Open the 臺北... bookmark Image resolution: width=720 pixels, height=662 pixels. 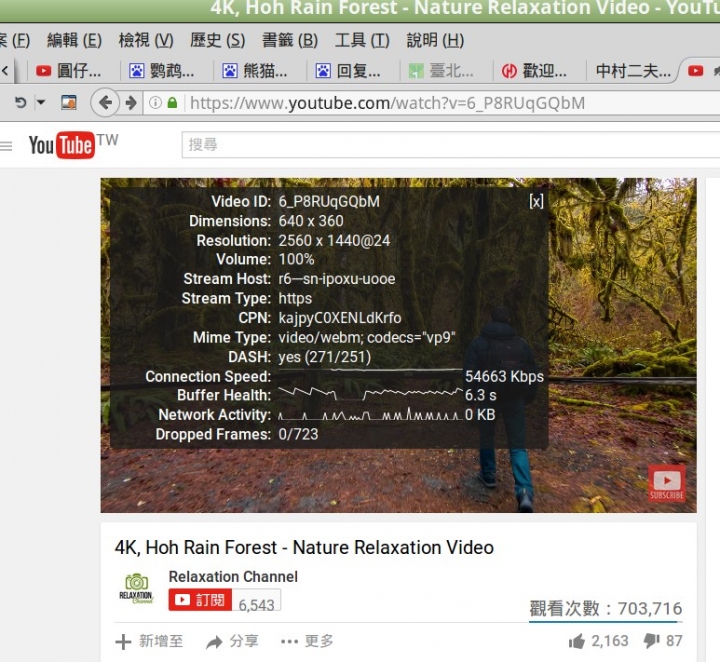coord(441,71)
